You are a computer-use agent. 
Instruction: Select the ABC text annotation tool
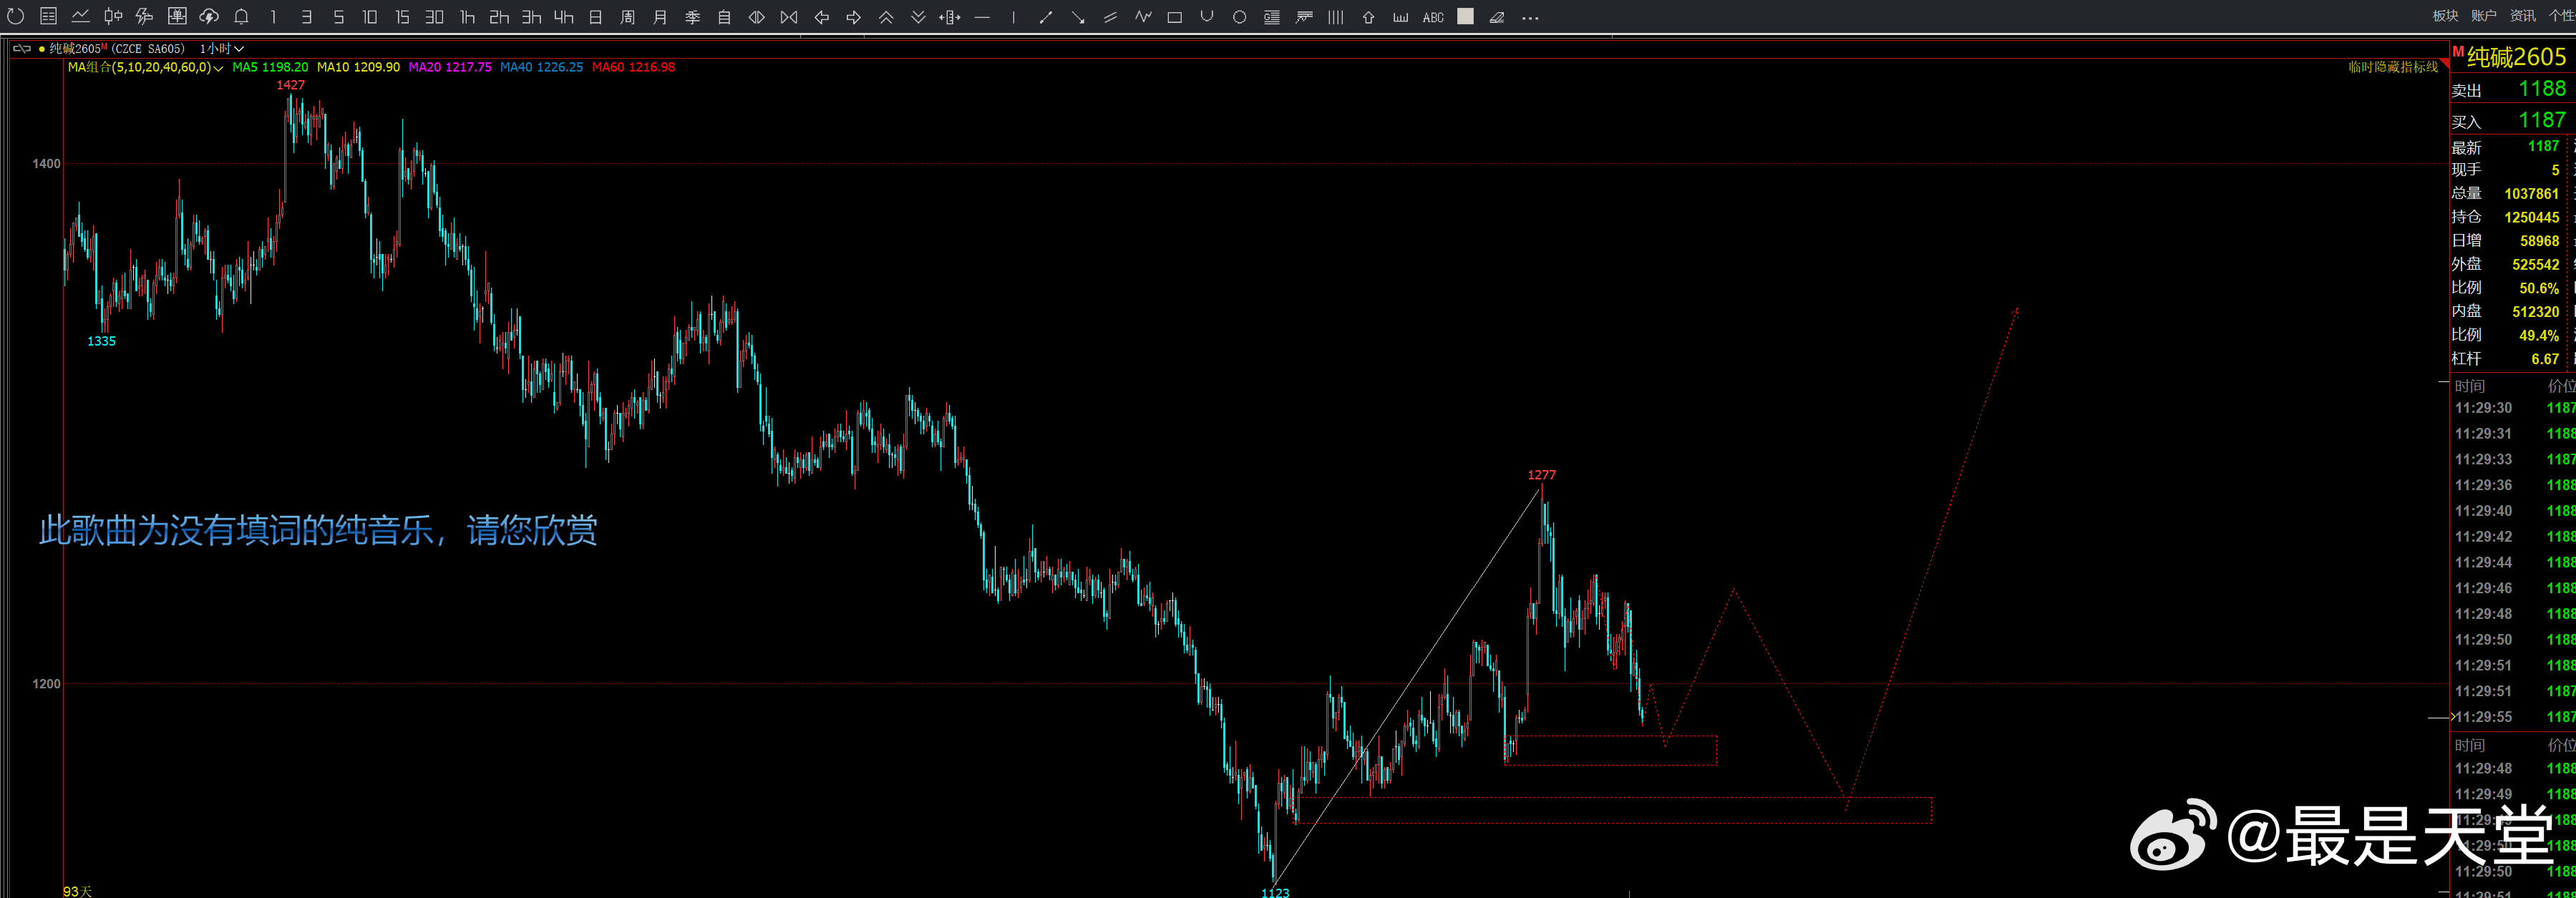click(1432, 17)
